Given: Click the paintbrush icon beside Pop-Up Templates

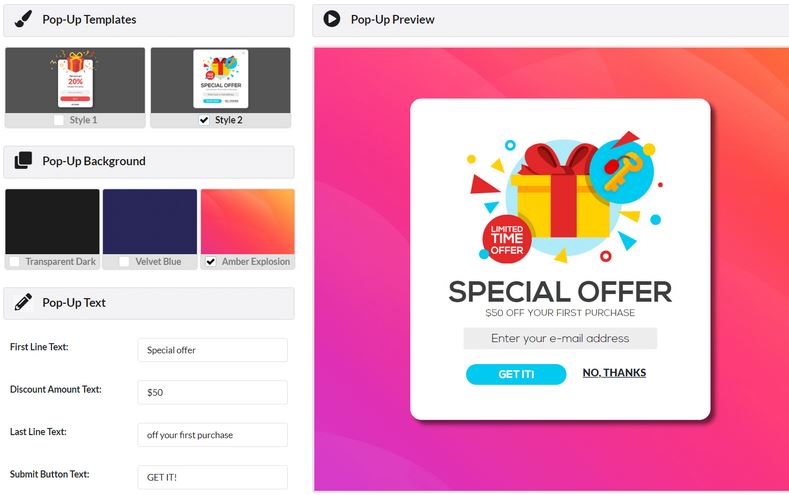Looking at the screenshot, I should (23, 20).
